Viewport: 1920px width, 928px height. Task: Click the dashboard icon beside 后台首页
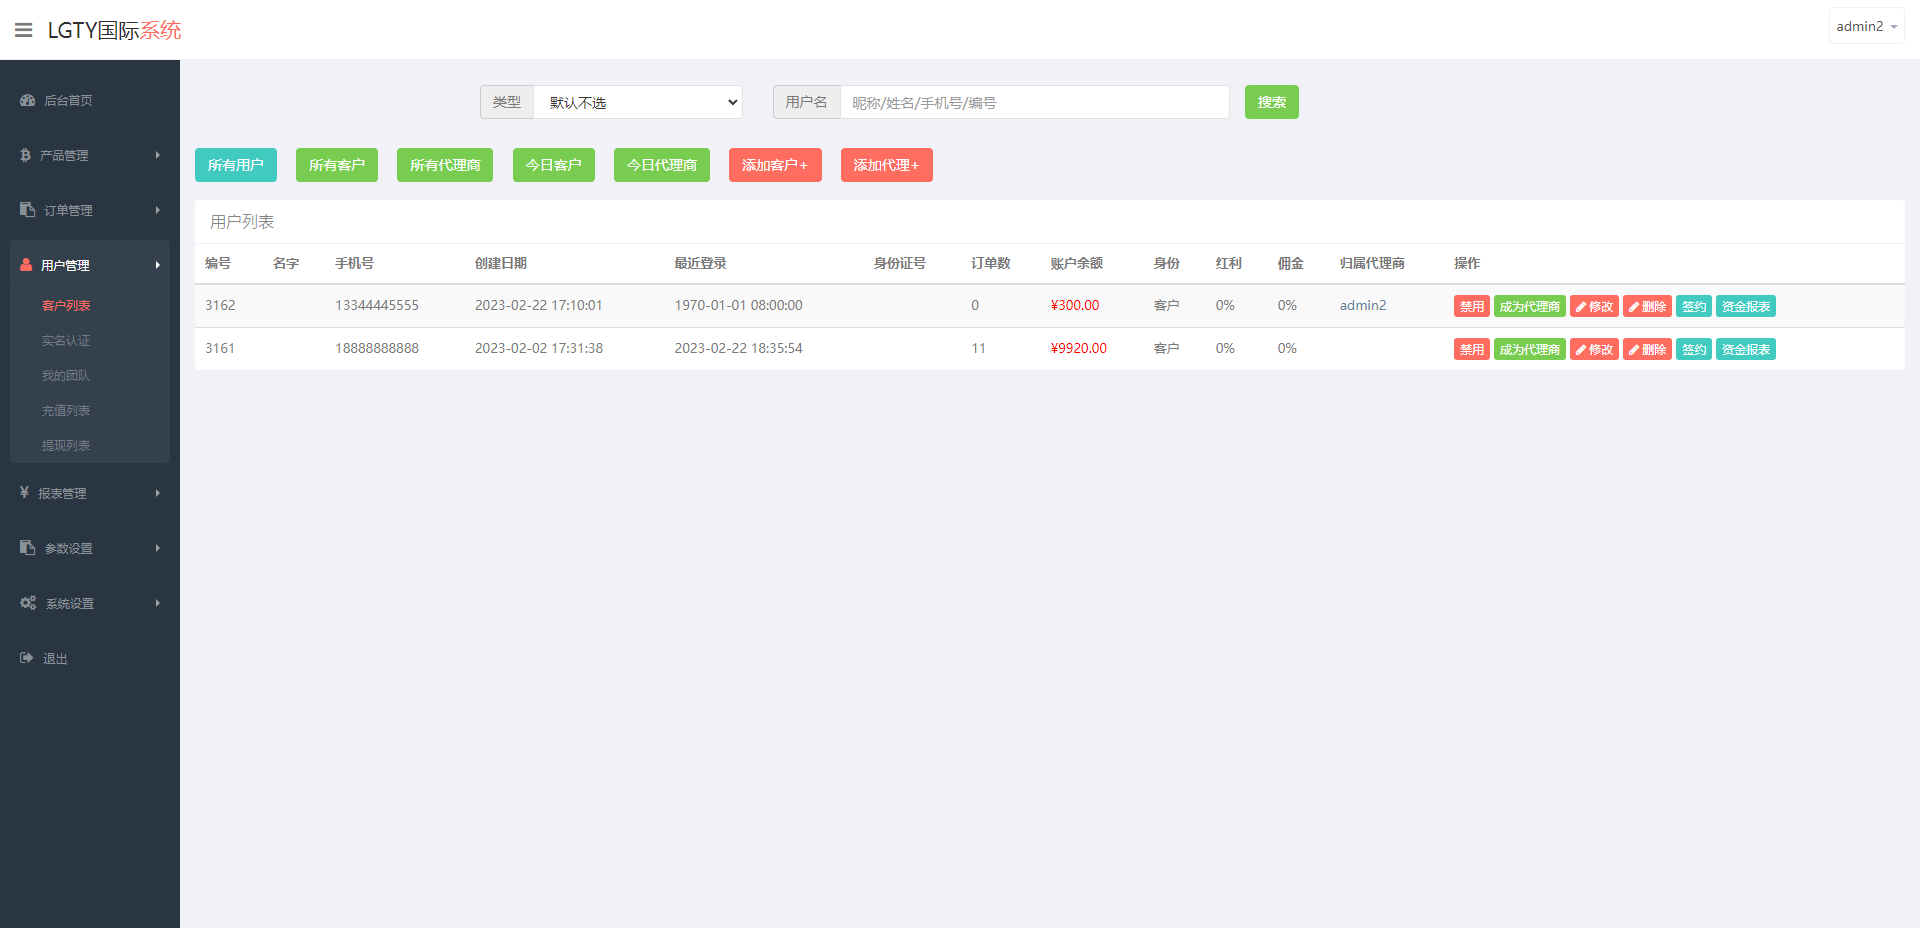pos(27,100)
